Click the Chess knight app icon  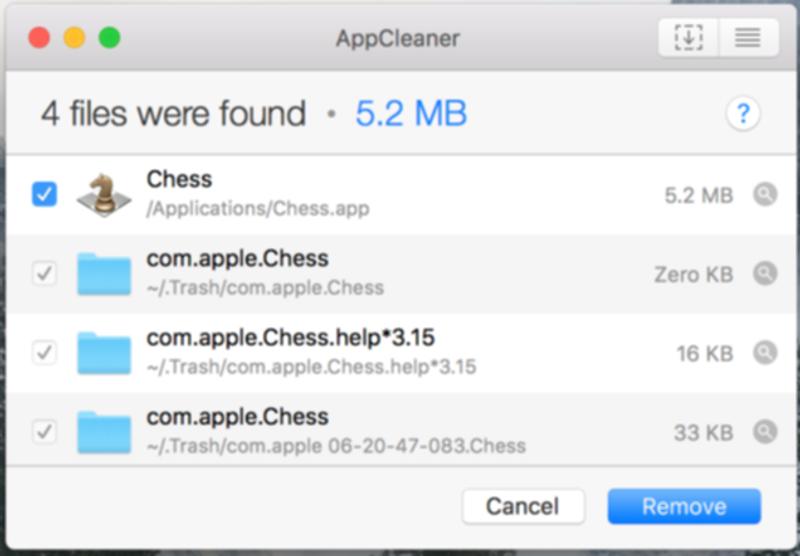(104, 195)
